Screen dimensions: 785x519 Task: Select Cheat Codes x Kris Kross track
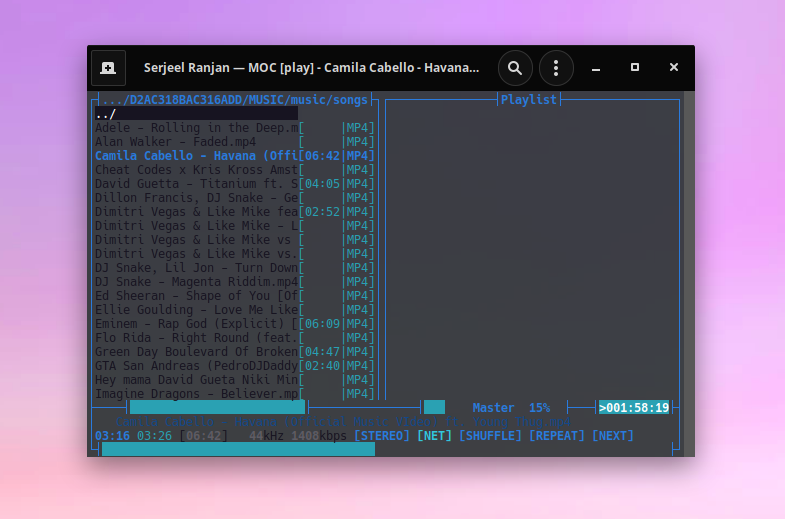[x=234, y=170]
